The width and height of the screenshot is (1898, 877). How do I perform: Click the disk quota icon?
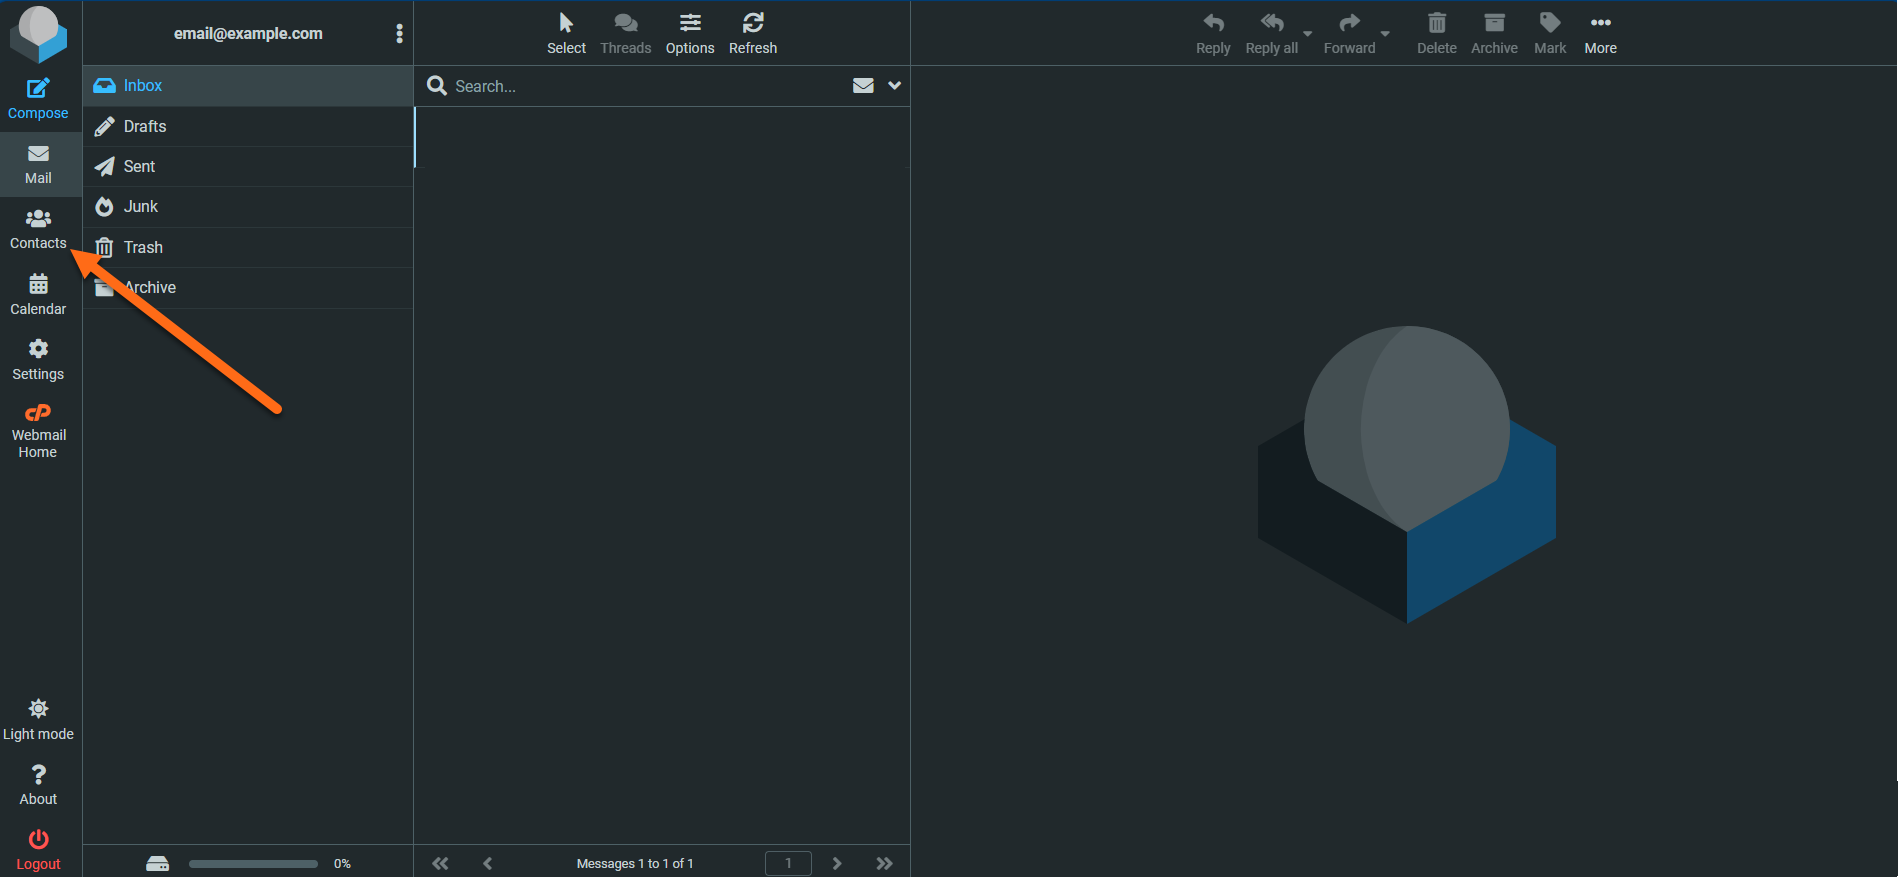(158, 863)
